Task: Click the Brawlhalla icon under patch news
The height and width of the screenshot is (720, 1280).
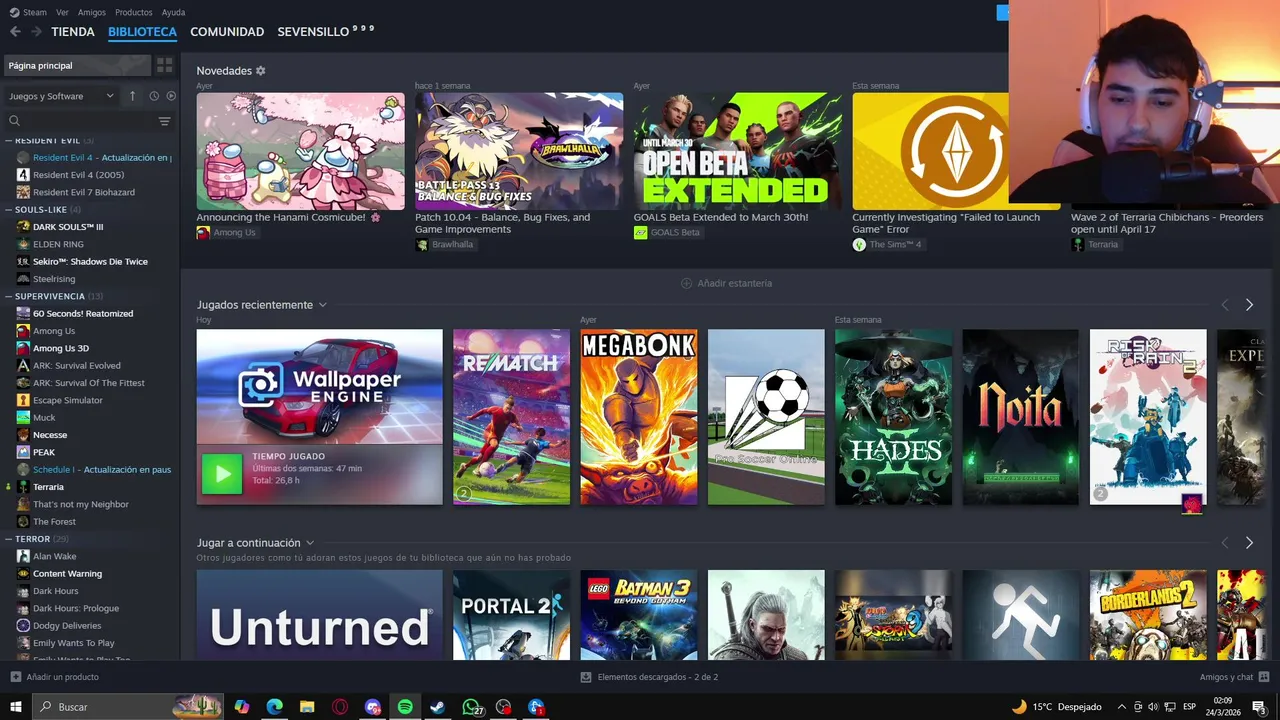Action: click(x=422, y=244)
